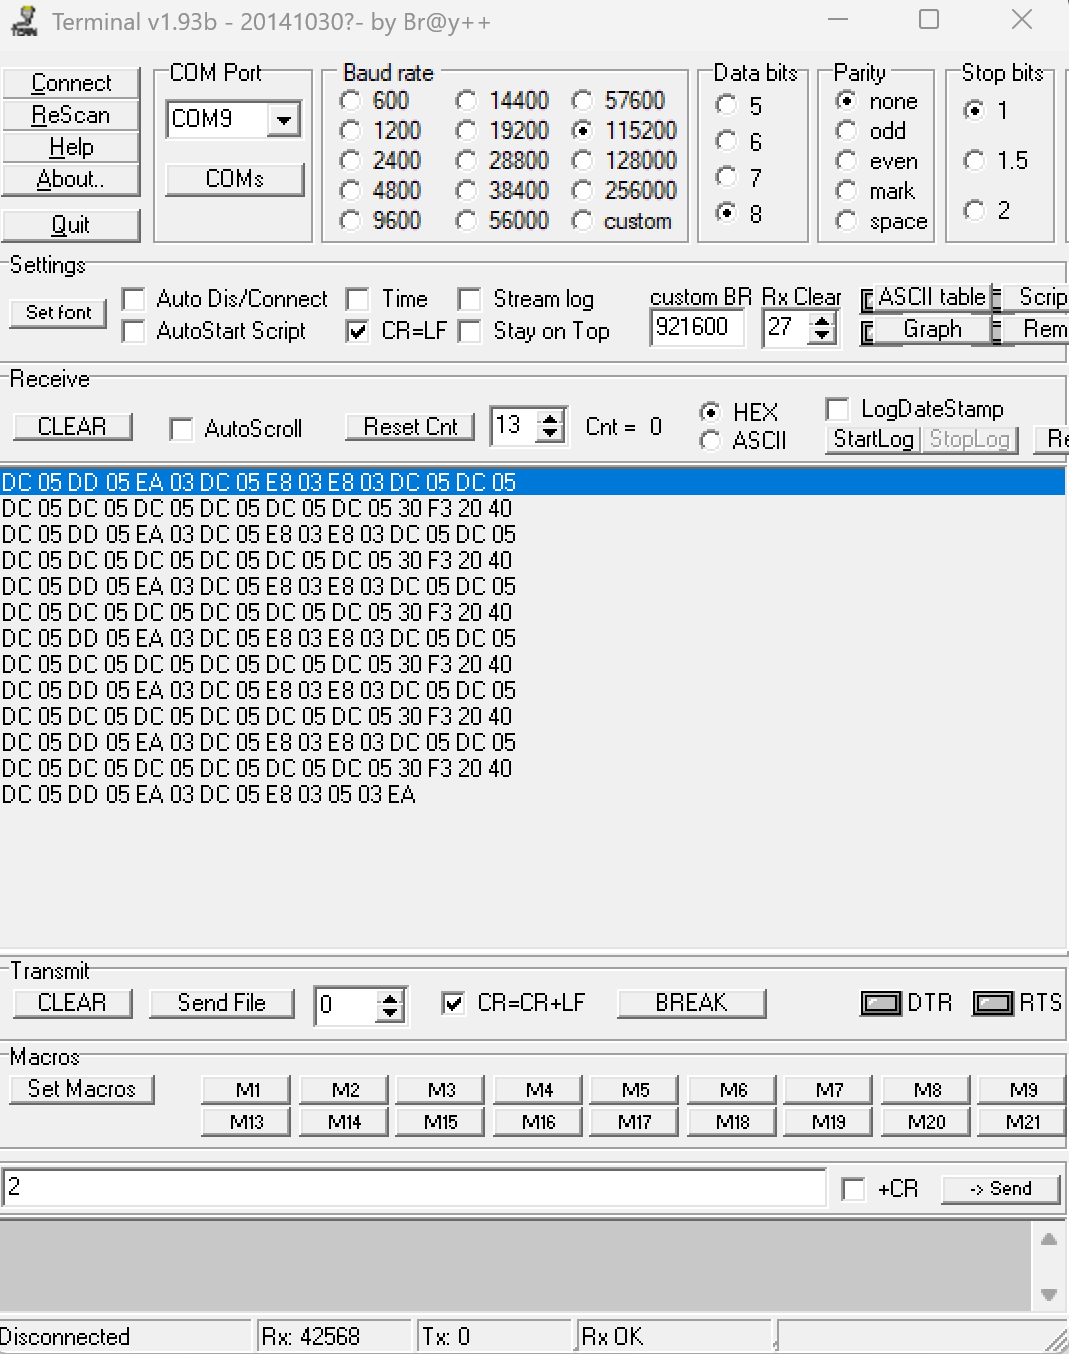The width and height of the screenshot is (1069, 1354).
Task: Set parity to even
Action: tap(846, 161)
